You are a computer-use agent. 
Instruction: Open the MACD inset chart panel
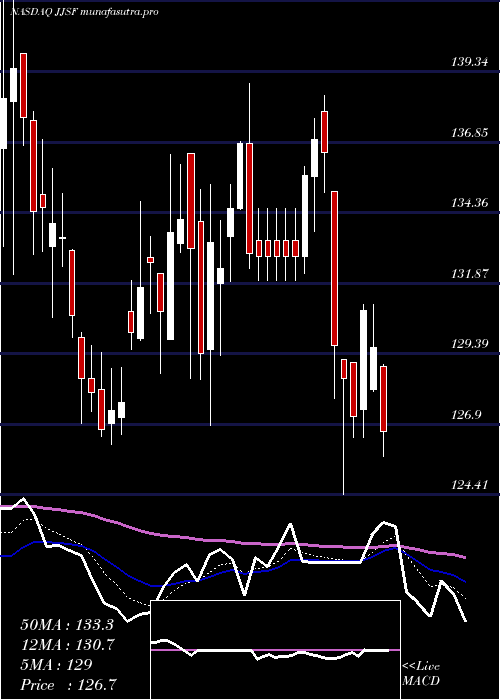pyautogui.click(x=275, y=650)
